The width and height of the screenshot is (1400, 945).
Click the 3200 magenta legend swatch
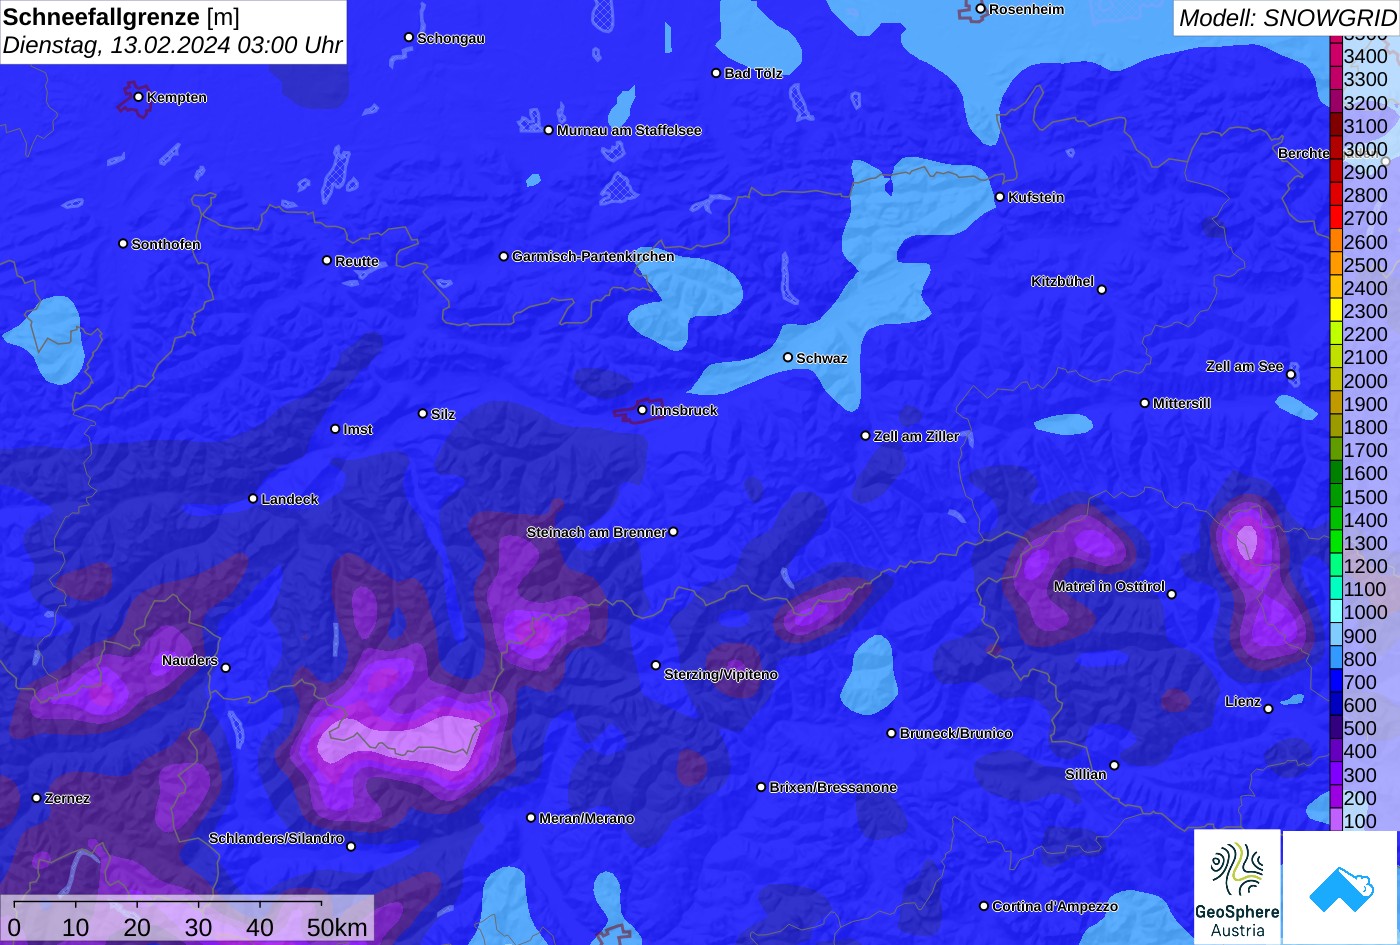point(1336,102)
